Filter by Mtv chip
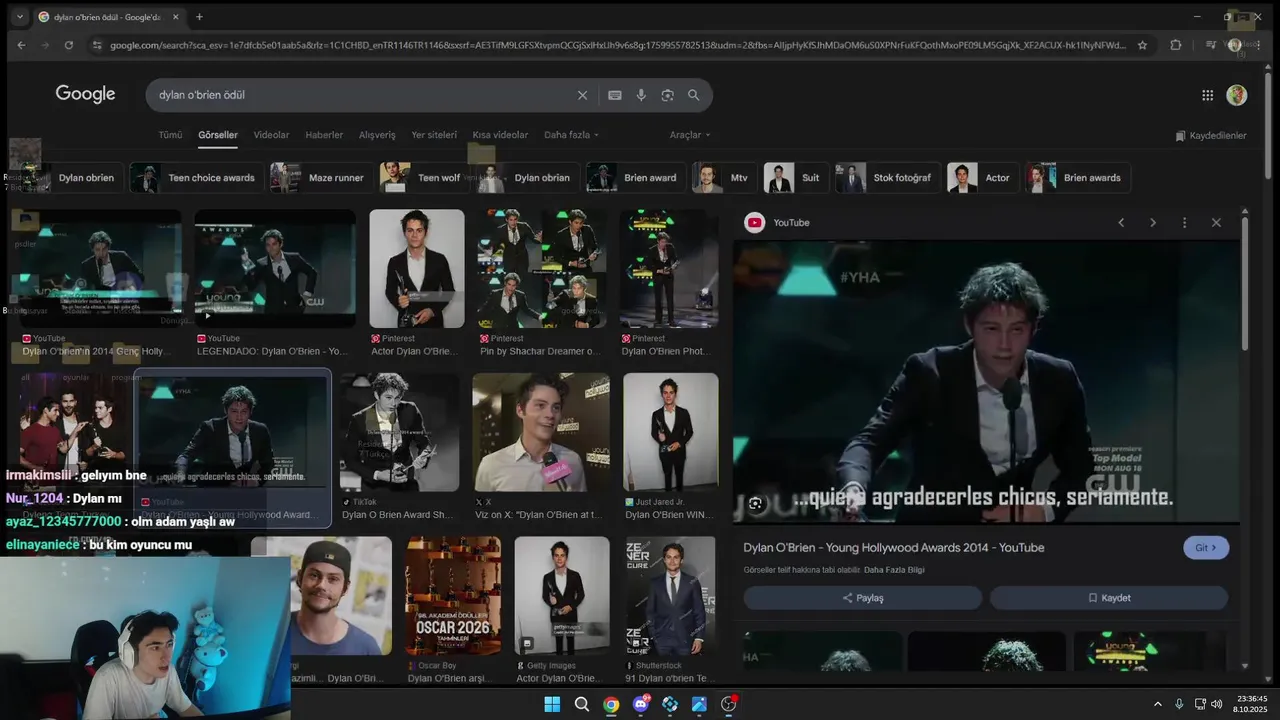This screenshot has height=720, width=1280. click(723, 178)
